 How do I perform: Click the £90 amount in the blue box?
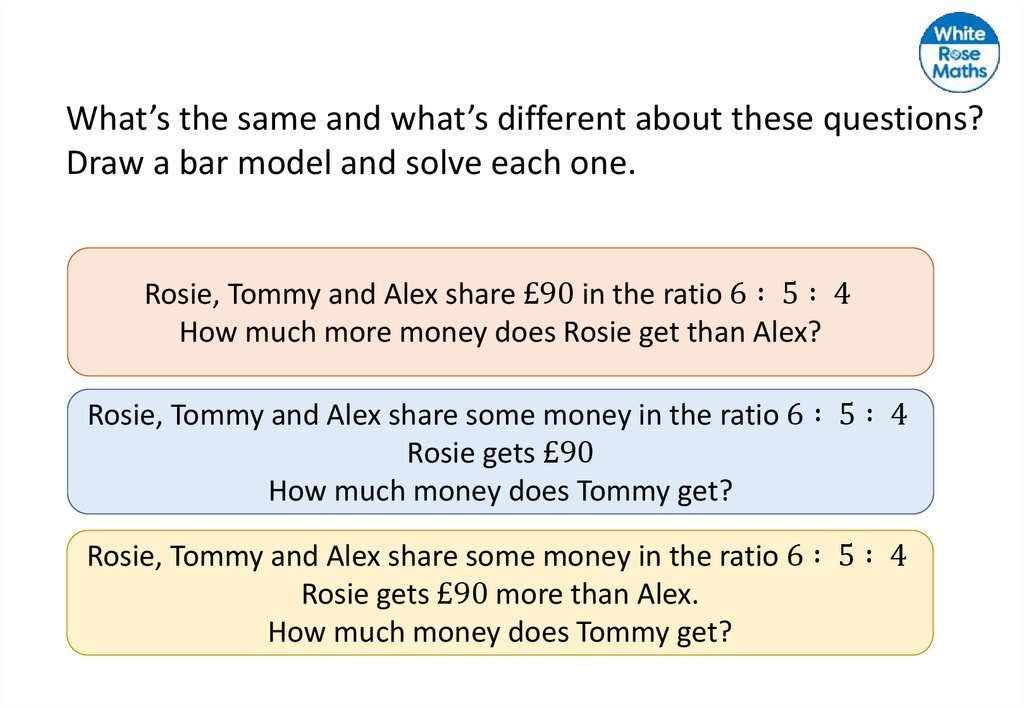tap(569, 453)
